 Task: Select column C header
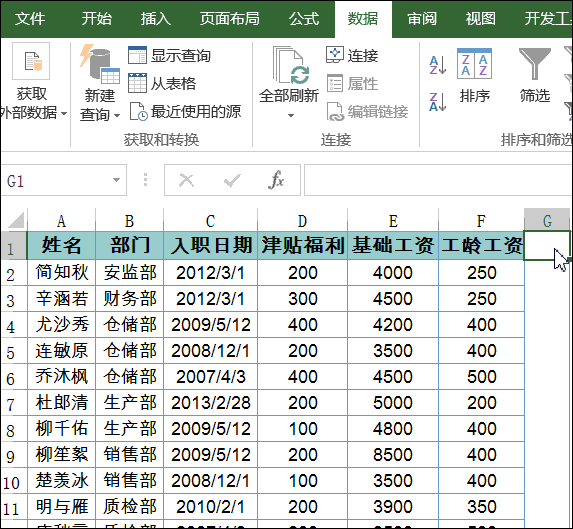point(210,221)
